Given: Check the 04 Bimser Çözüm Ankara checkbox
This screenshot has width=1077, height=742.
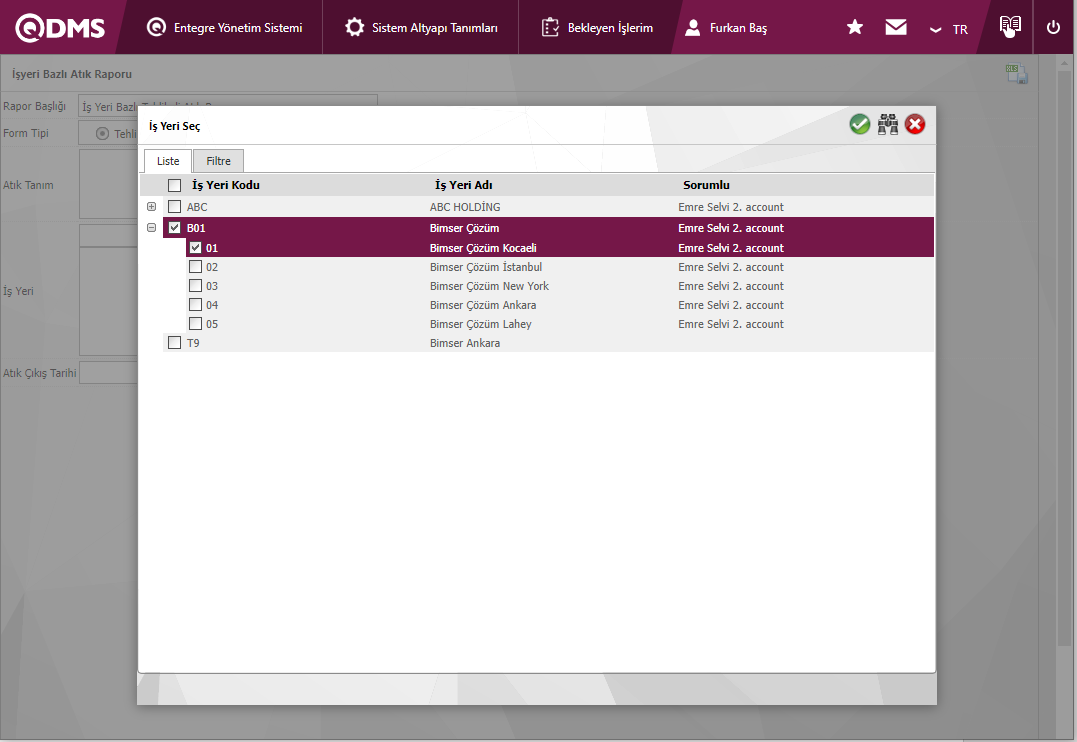Looking at the screenshot, I should [196, 304].
